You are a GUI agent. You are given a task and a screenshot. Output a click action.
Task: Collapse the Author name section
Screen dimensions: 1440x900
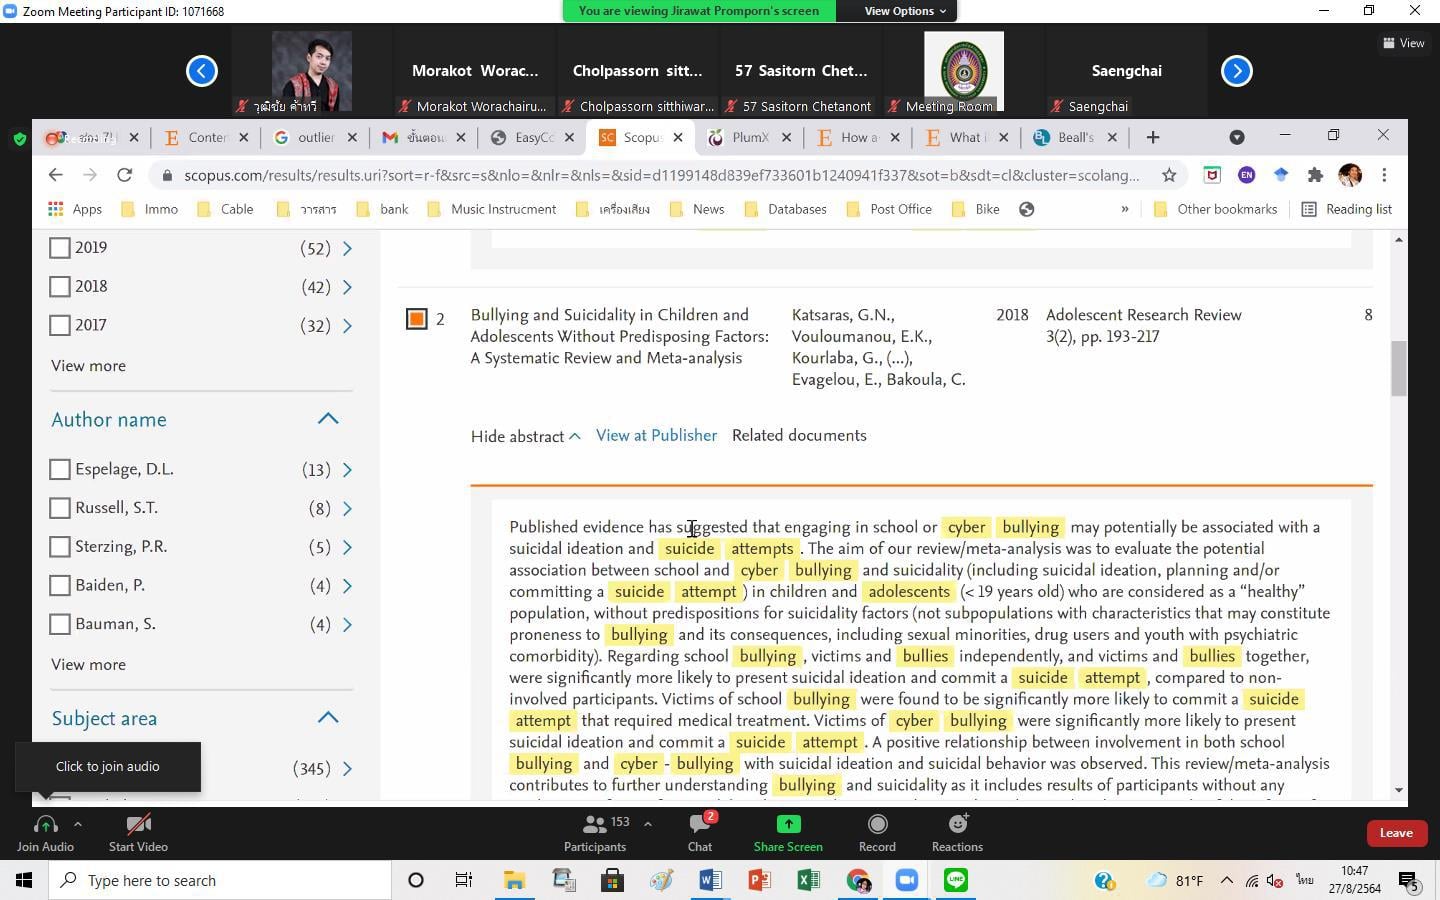328,420
